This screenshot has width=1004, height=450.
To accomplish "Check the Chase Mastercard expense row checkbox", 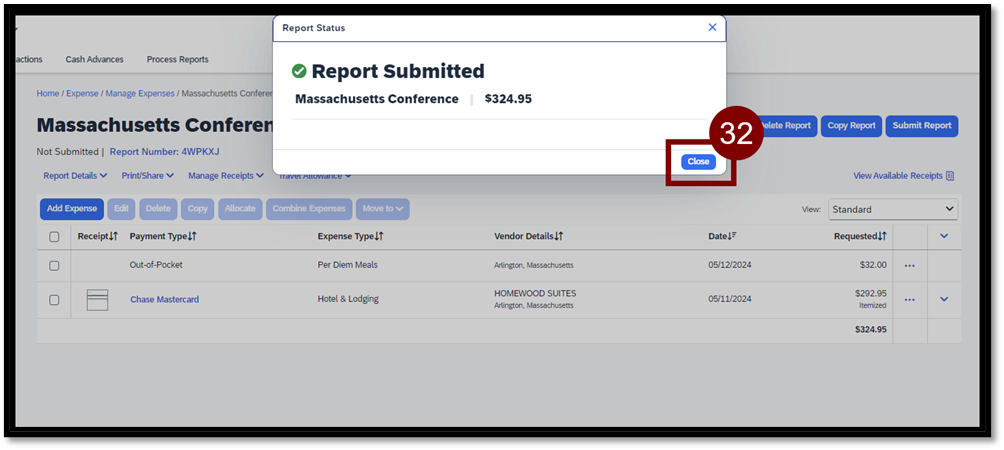I will [54, 299].
